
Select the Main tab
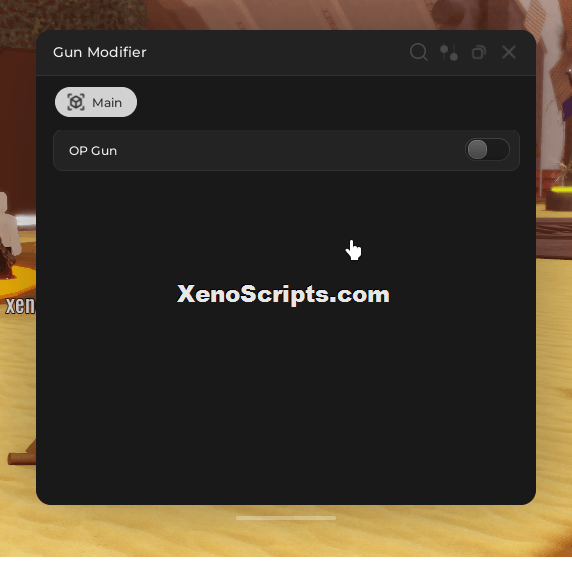(96, 102)
